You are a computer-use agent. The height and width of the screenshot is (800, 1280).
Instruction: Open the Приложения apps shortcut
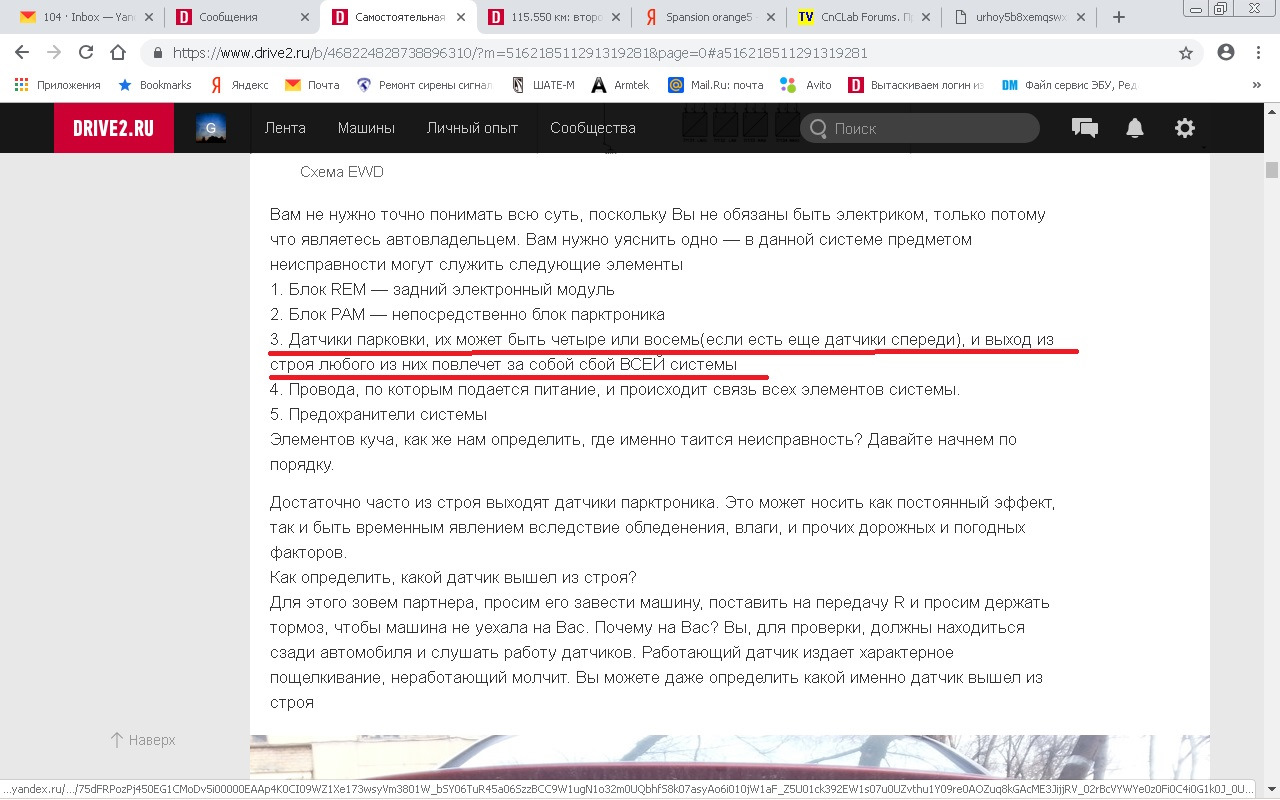pos(58,85)
